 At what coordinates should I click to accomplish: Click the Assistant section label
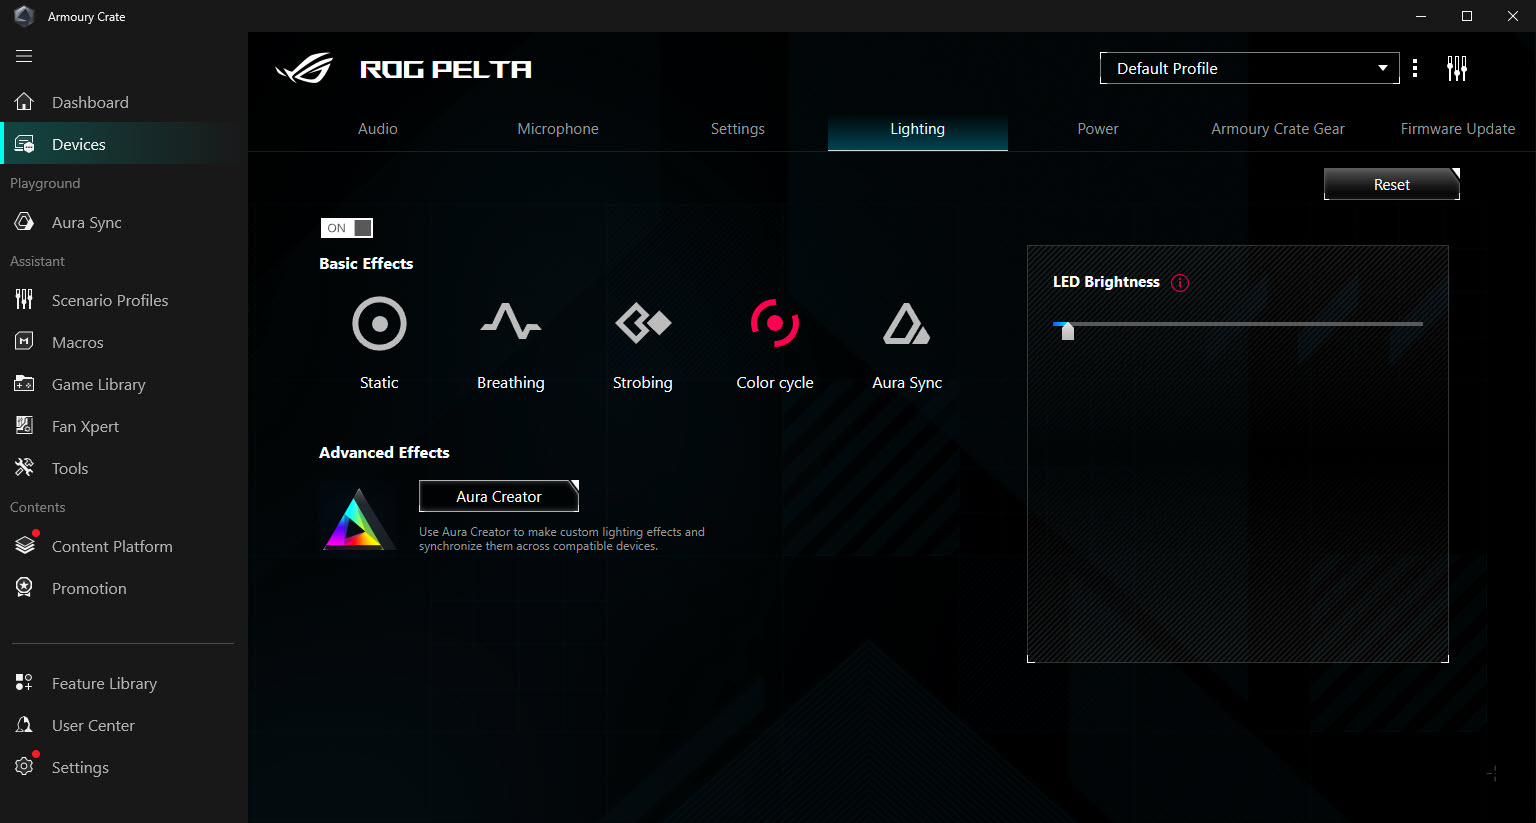point(37,261)
